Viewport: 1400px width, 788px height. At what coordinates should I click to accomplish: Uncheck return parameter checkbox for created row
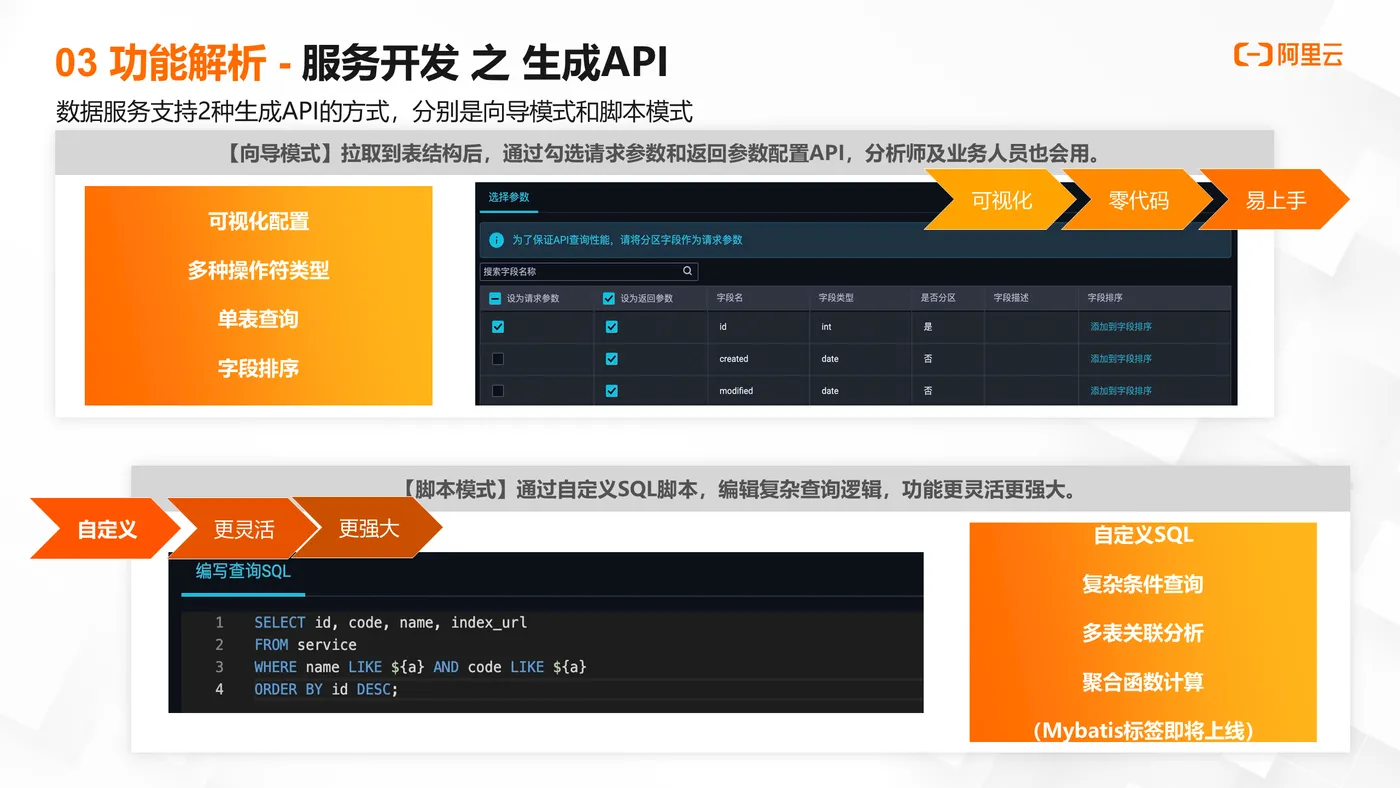(x=612, y=359)
